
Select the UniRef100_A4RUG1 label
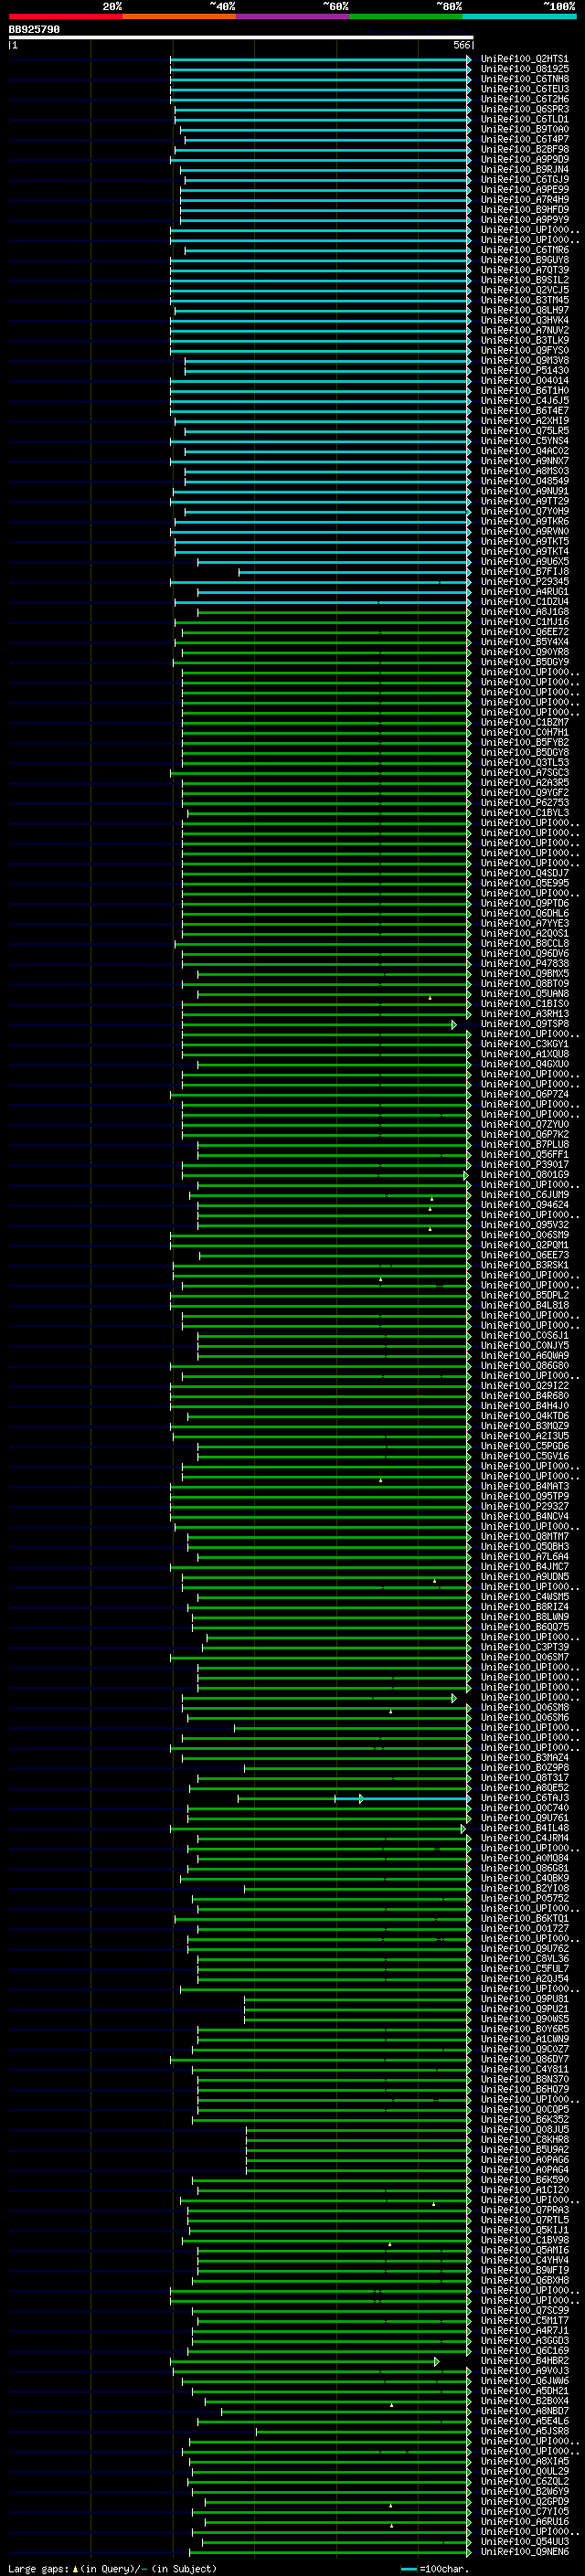[x=524, y=592]
